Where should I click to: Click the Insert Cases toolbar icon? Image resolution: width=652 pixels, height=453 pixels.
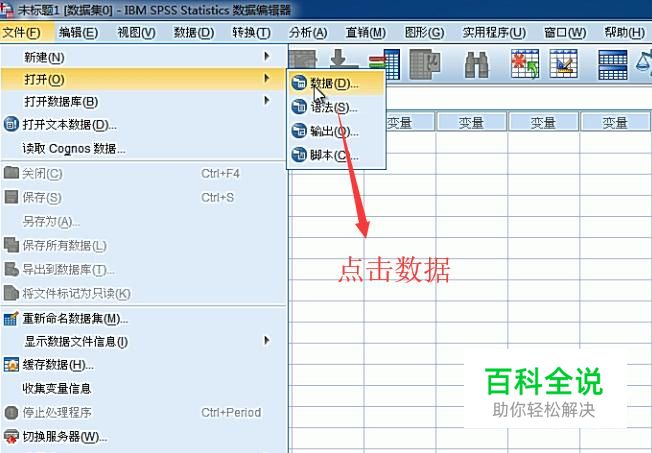[525, 64]
